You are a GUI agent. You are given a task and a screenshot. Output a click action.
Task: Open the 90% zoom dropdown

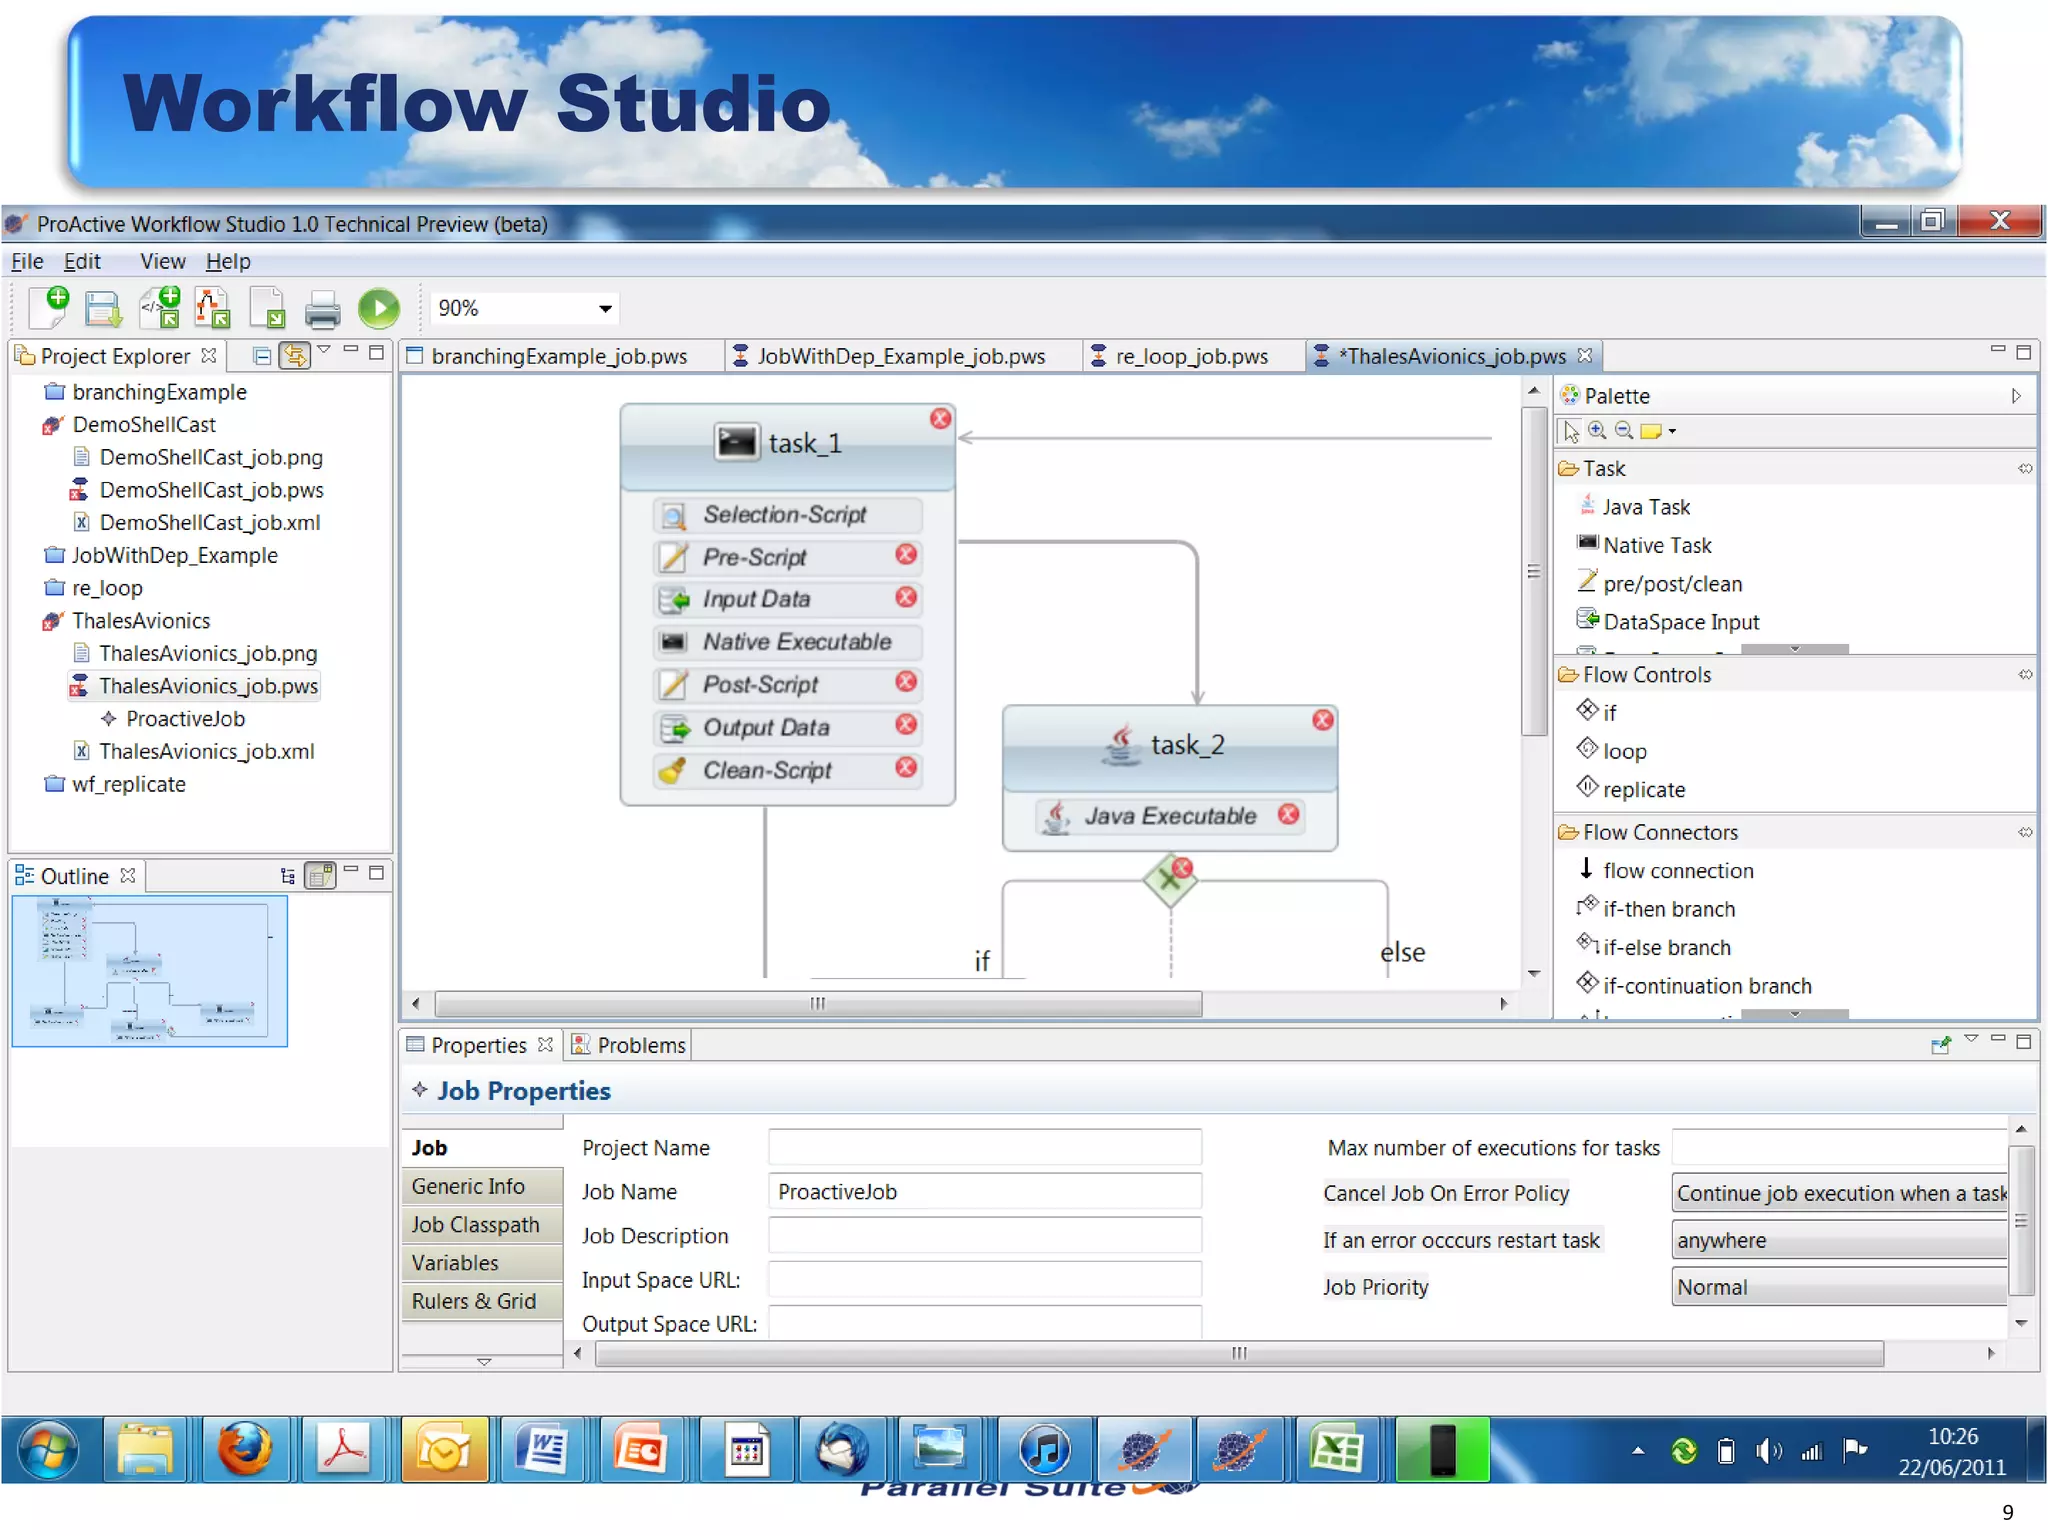(605, 308)
